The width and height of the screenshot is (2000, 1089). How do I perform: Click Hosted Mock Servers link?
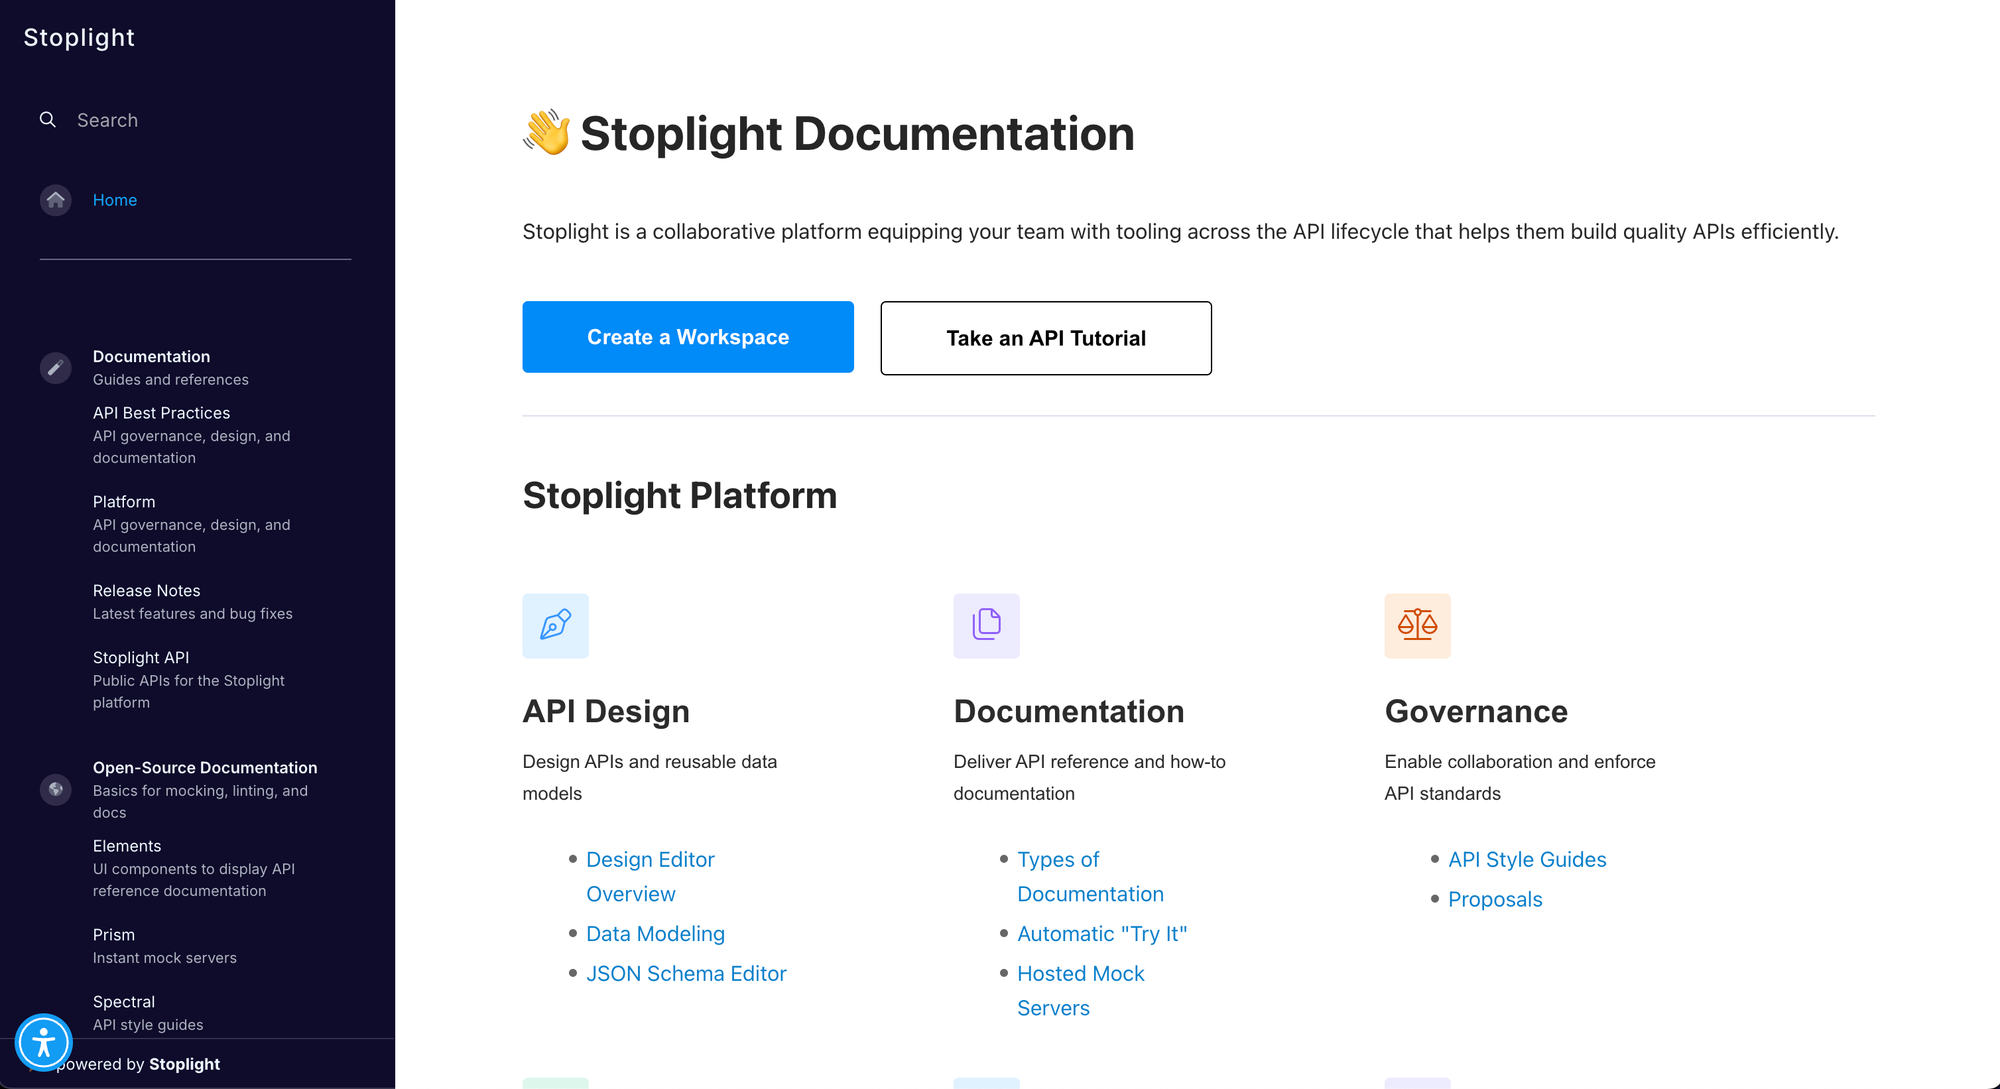pyautogui.click(x=1080, y=990)
